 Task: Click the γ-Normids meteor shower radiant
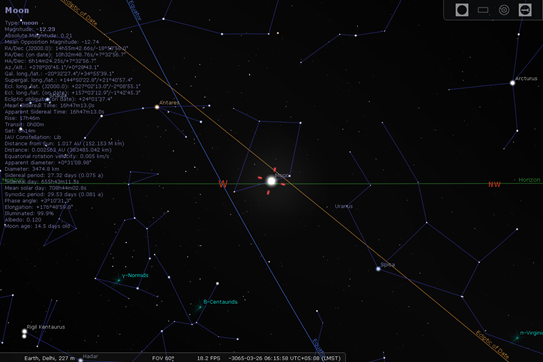[x=118, y=280]
